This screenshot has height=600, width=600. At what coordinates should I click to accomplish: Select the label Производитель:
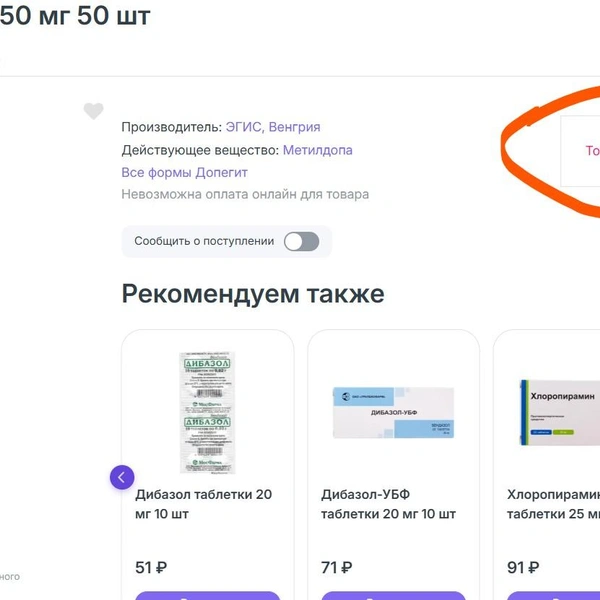point(172,127)
